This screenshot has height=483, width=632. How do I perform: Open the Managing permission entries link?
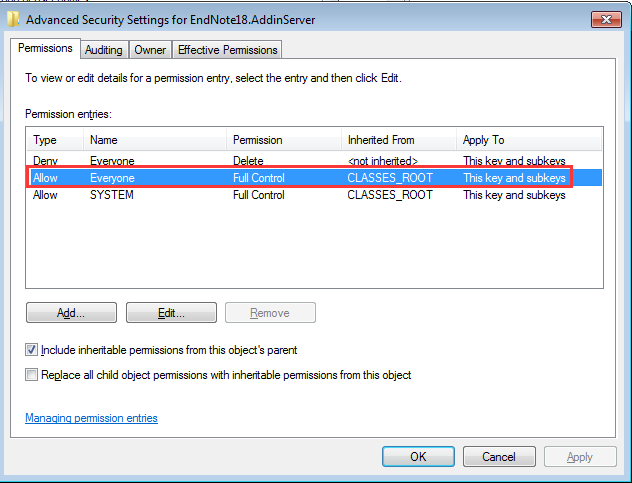[91, 418]
